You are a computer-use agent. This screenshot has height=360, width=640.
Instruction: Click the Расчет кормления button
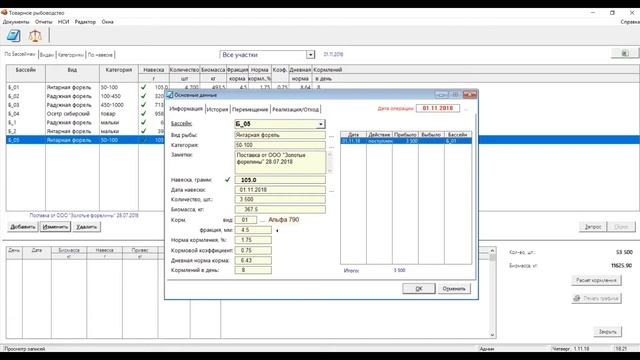pos(596,280)
